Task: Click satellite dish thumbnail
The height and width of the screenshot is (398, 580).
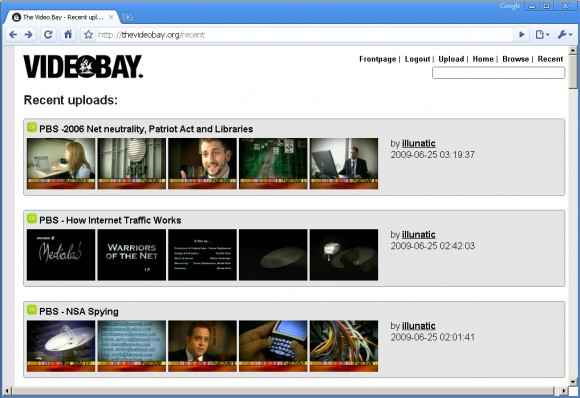Action: tap(61, 346)
